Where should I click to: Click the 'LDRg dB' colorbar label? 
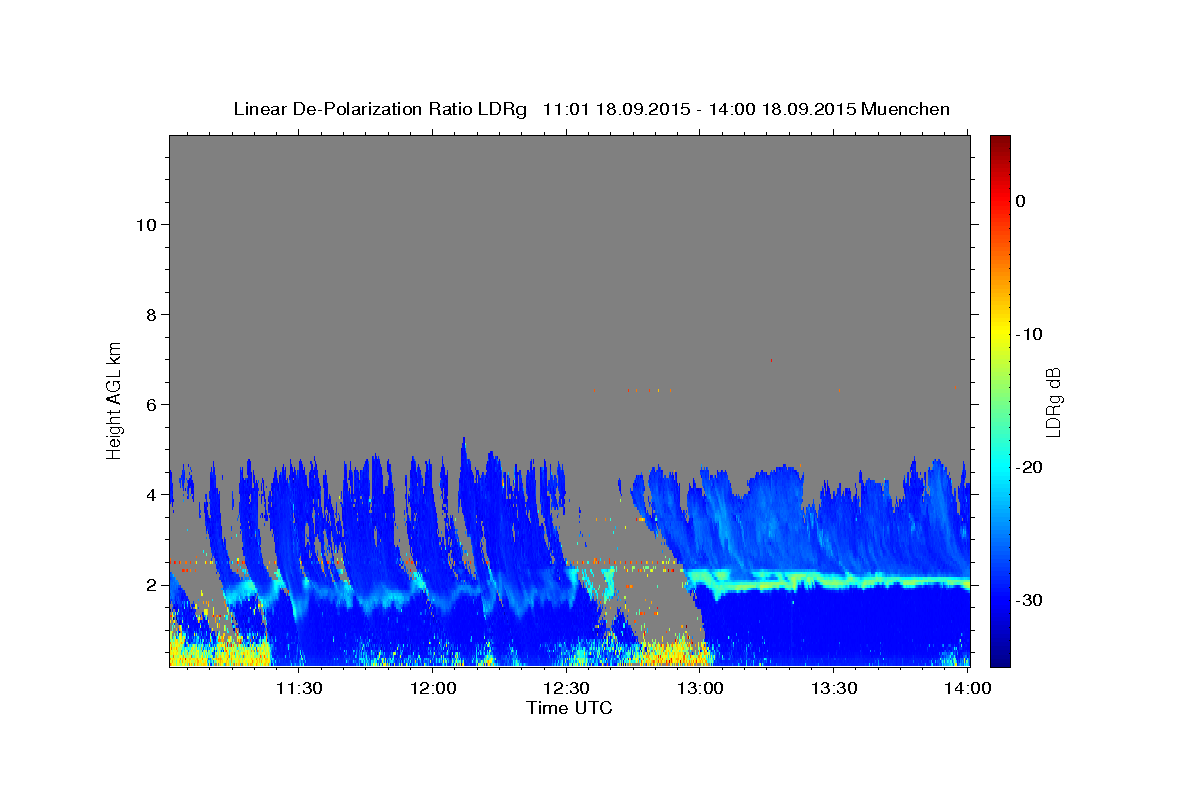1053,401
